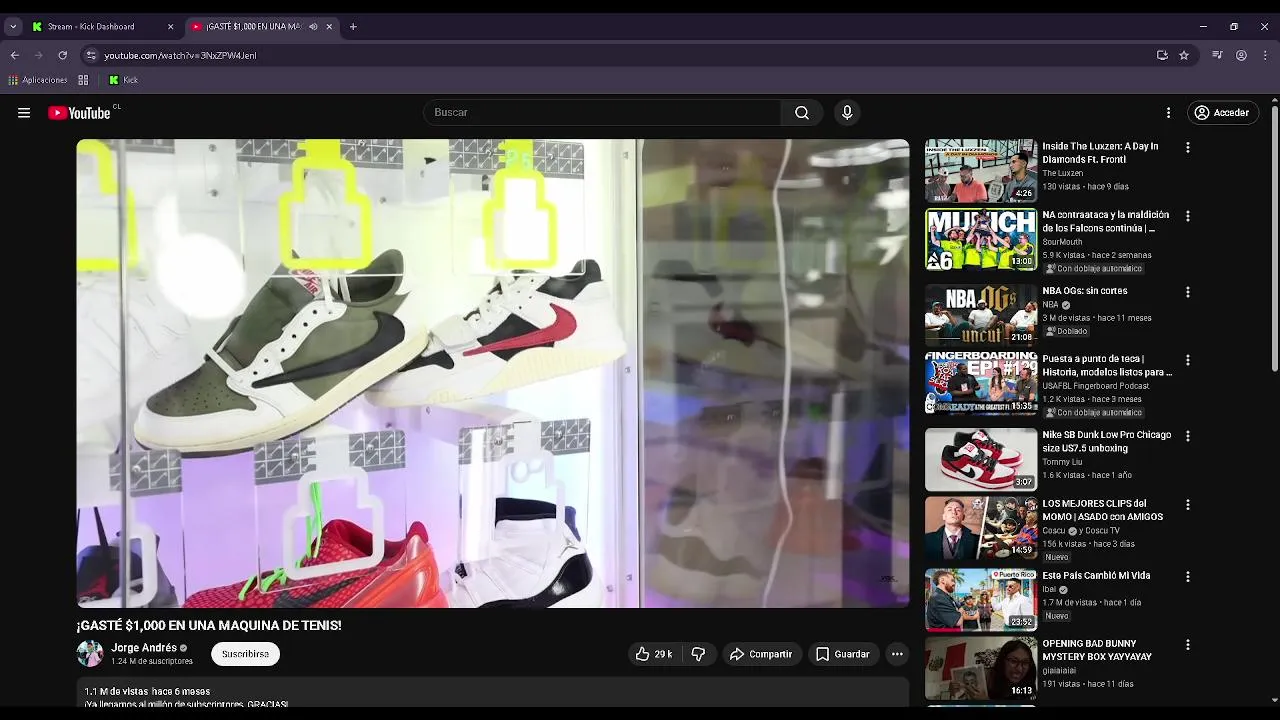Go forward in browser history
The width and height of the screenshot is (1280, 720).
(38, 55)
